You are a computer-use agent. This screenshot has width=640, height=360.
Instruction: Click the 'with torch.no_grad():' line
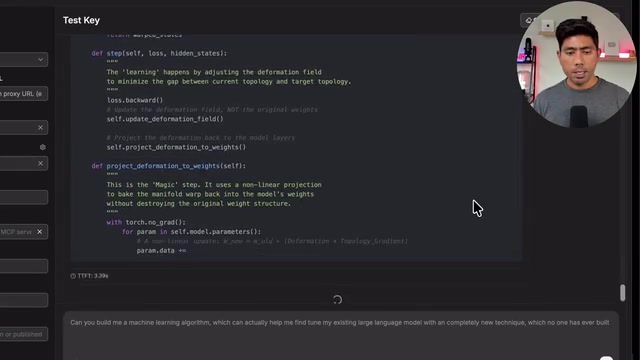[x=146, y=222]
